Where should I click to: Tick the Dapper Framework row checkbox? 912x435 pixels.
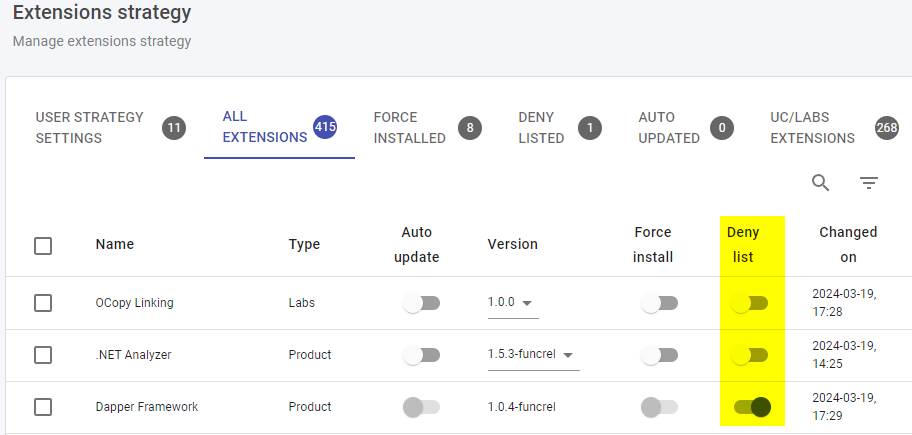tap(43, 407)
